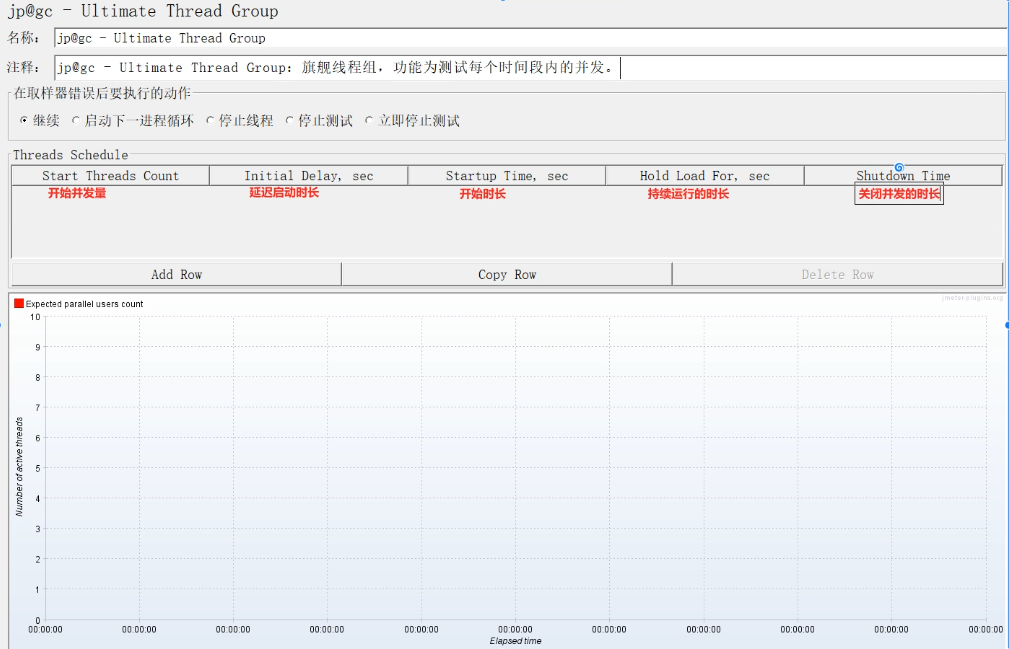1009x649 pixels.
Task: Click the Hold Load For, sec header
Action: (704, 176)
